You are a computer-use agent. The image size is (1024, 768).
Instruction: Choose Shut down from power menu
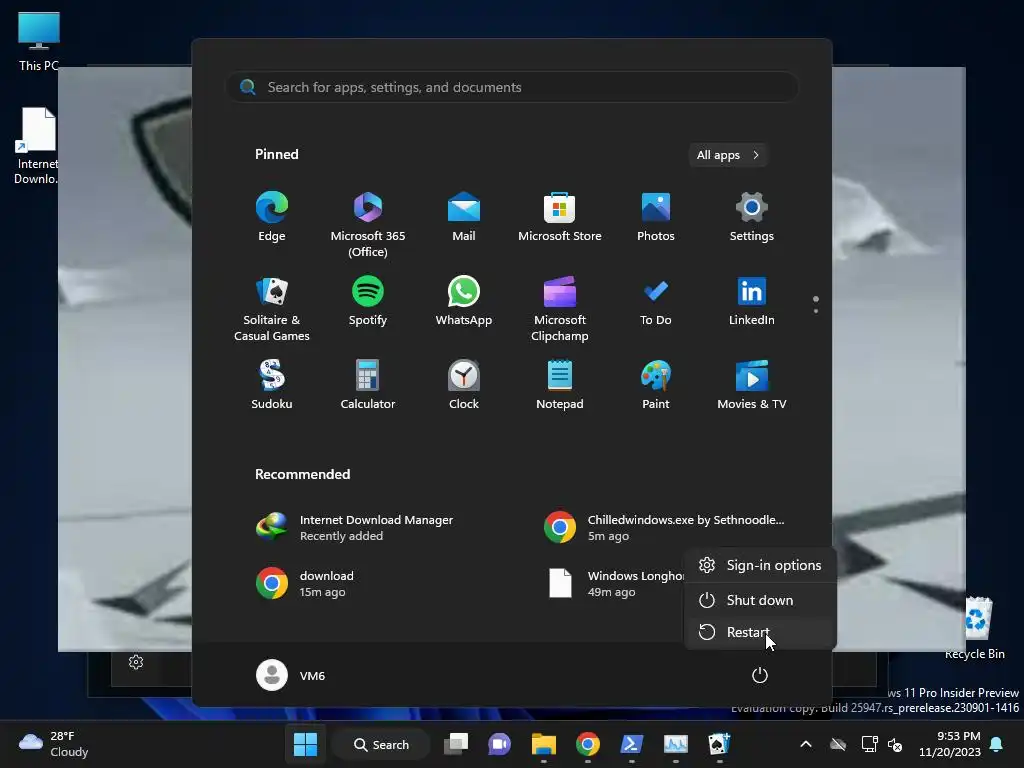tap(760, 600)
